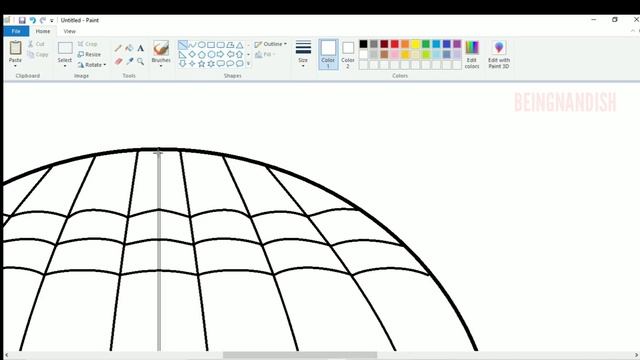Image resolution: width=640 pixels, height=360 pixels.
Task: Pick the green color swatch
Action: pyautogui.click(x=426, y=44)
